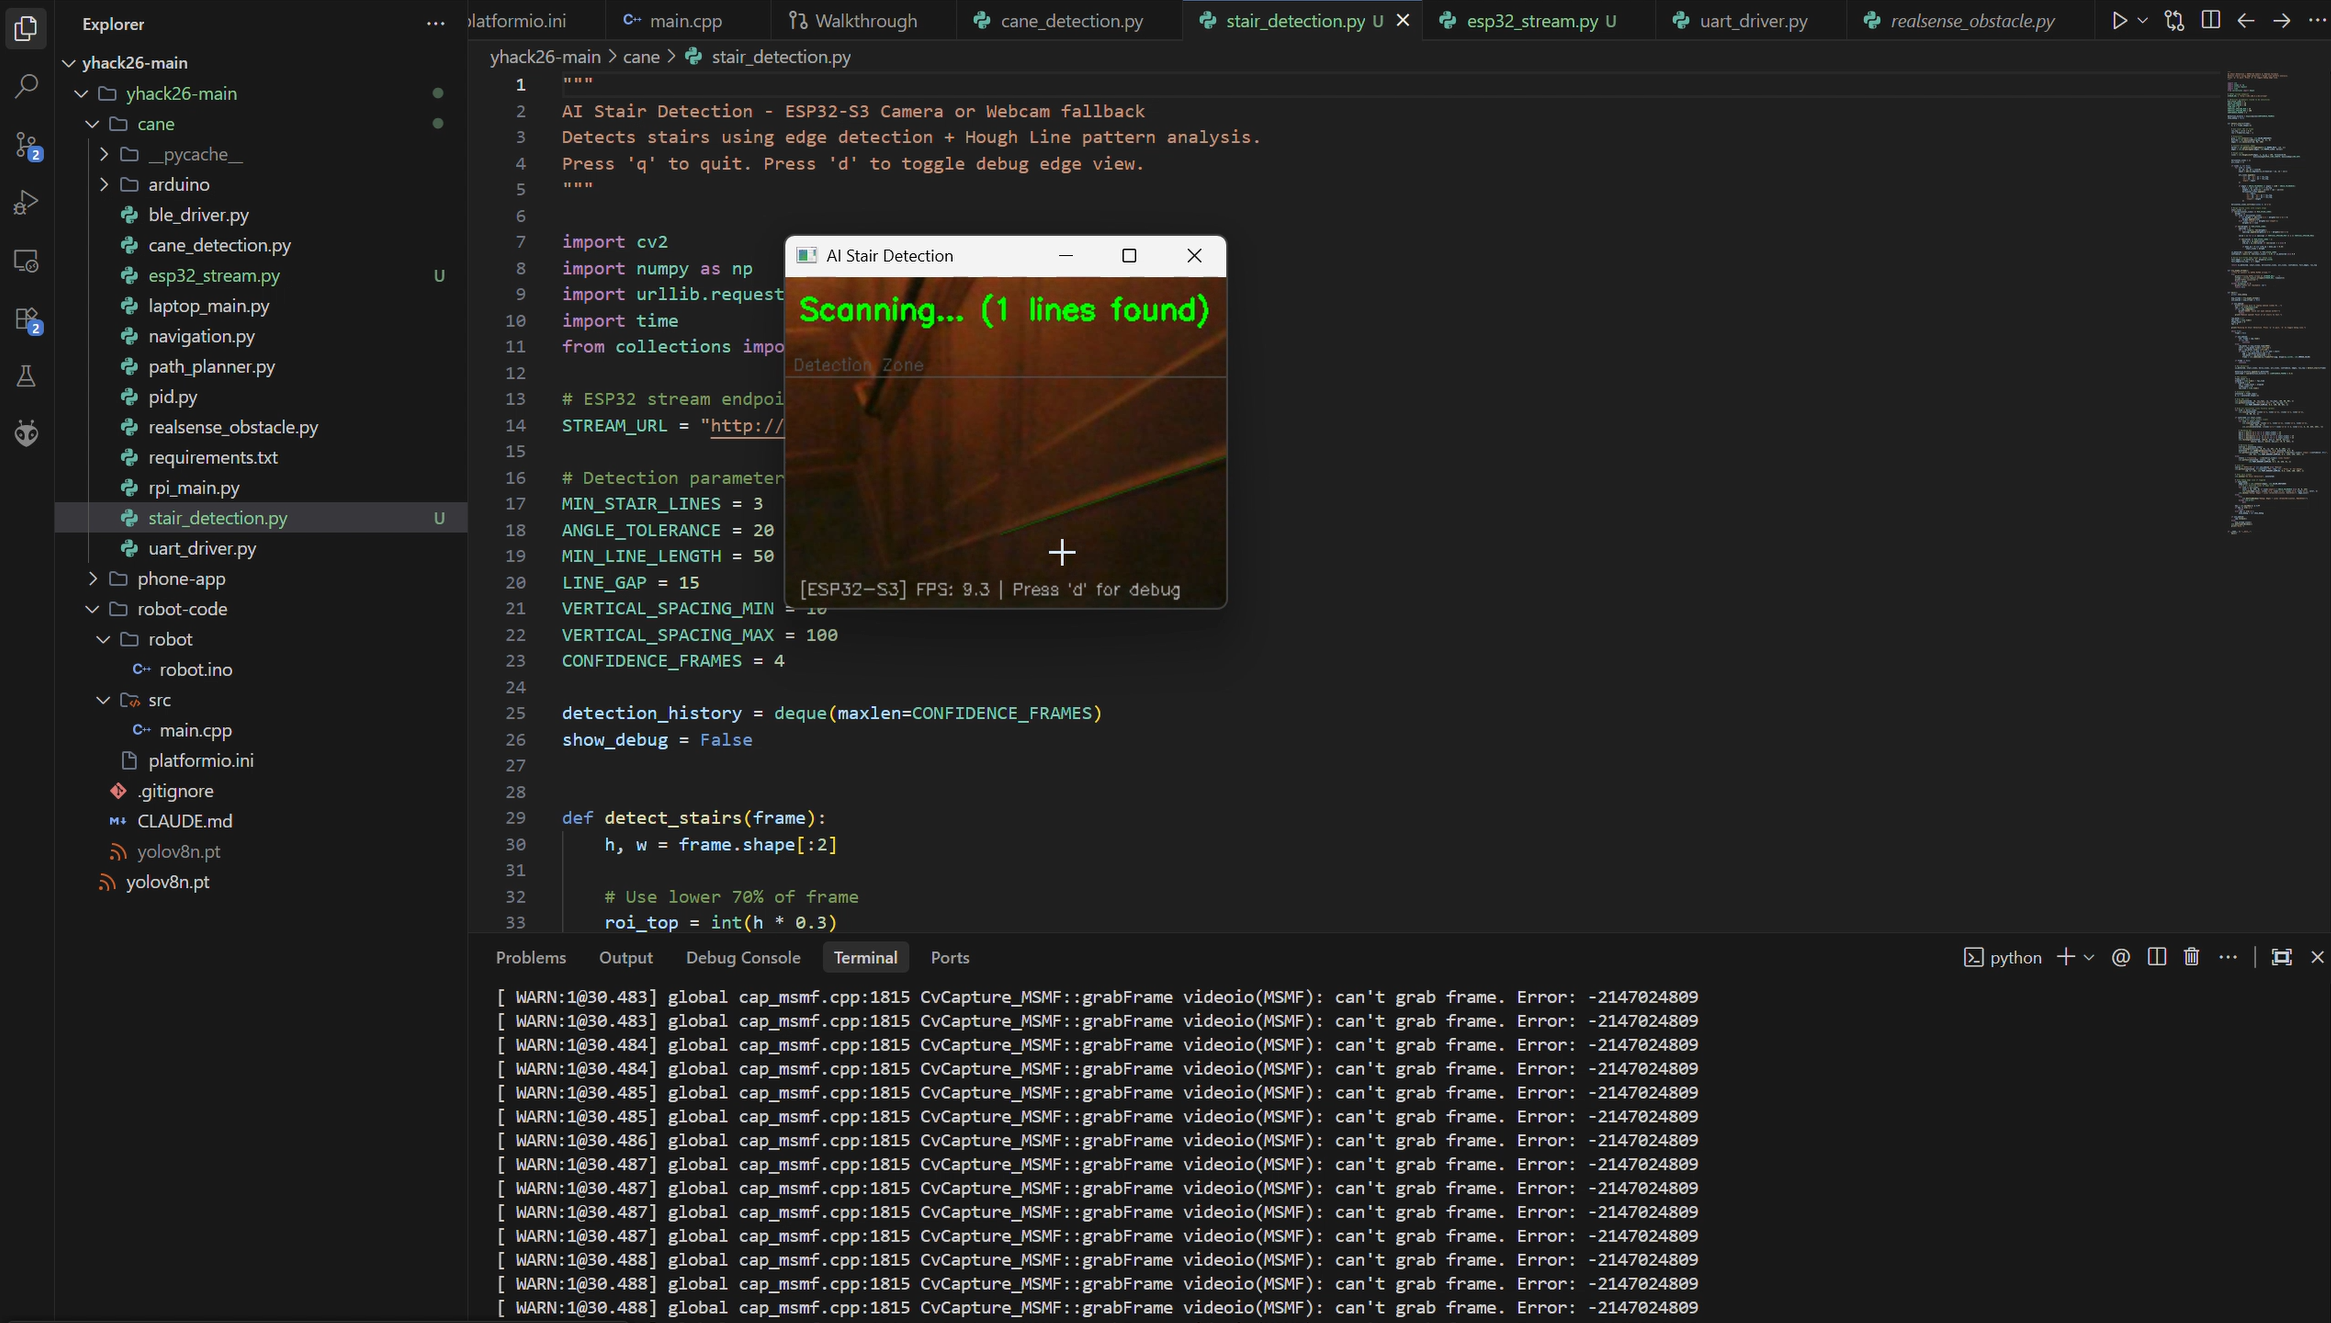The height and width of the screenshot is (1323, 2331).
Task: Click the cane breadcrumb segment
Action: 640,57
